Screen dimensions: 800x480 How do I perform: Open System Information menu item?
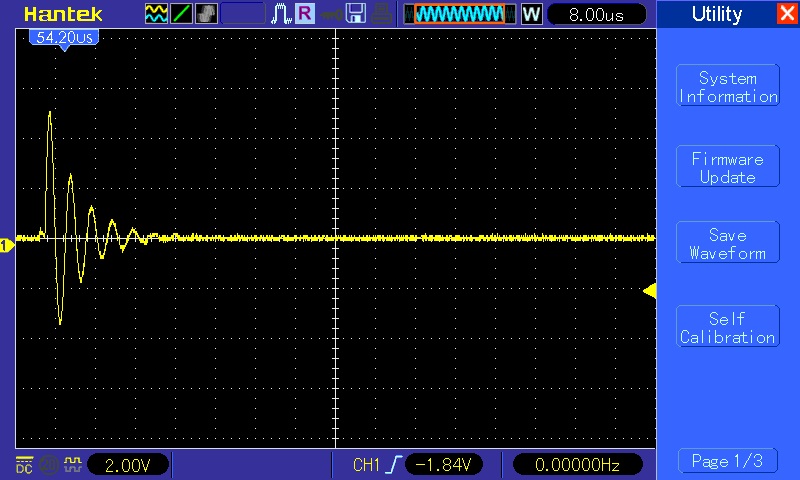click(727, 88)
